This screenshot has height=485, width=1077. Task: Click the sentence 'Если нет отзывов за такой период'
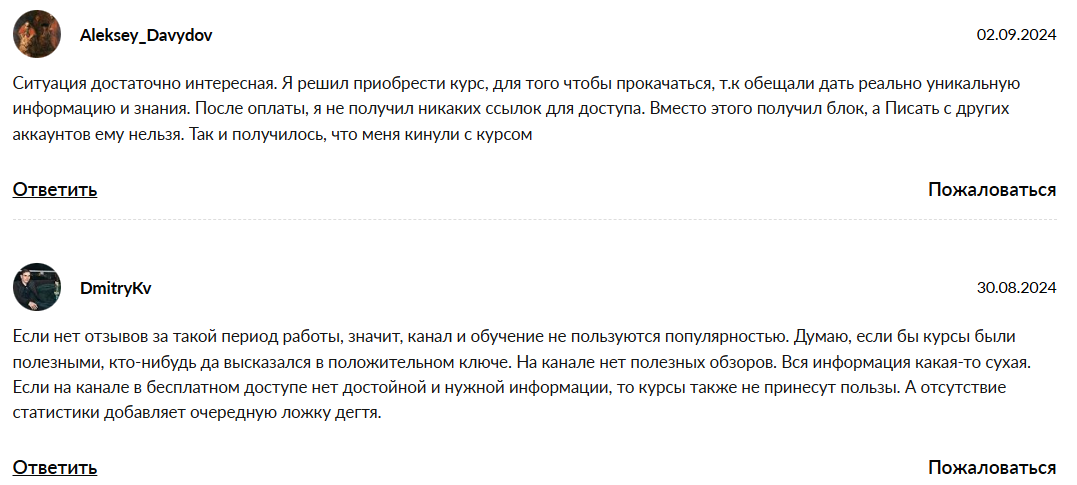coord(180,336)
